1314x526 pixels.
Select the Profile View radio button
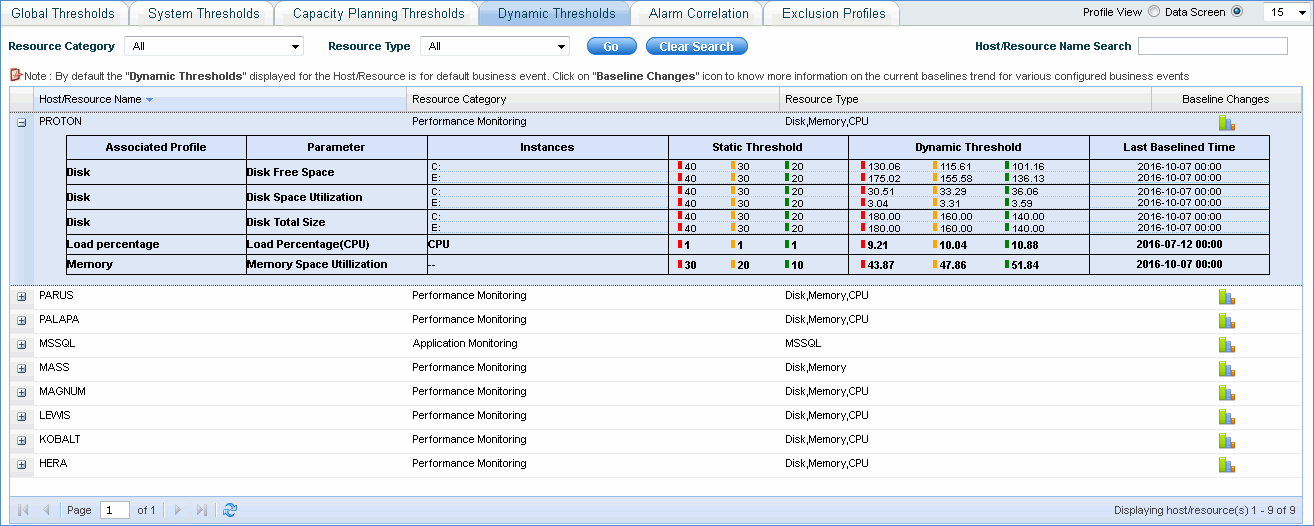[1154, 12]
